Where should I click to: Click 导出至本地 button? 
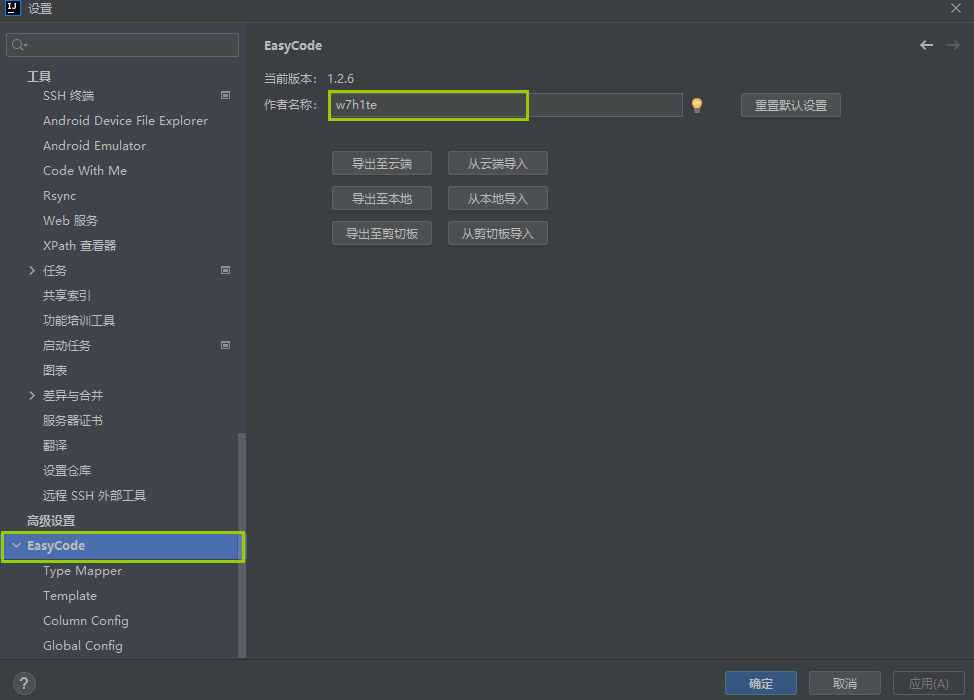tap(382, 199)
